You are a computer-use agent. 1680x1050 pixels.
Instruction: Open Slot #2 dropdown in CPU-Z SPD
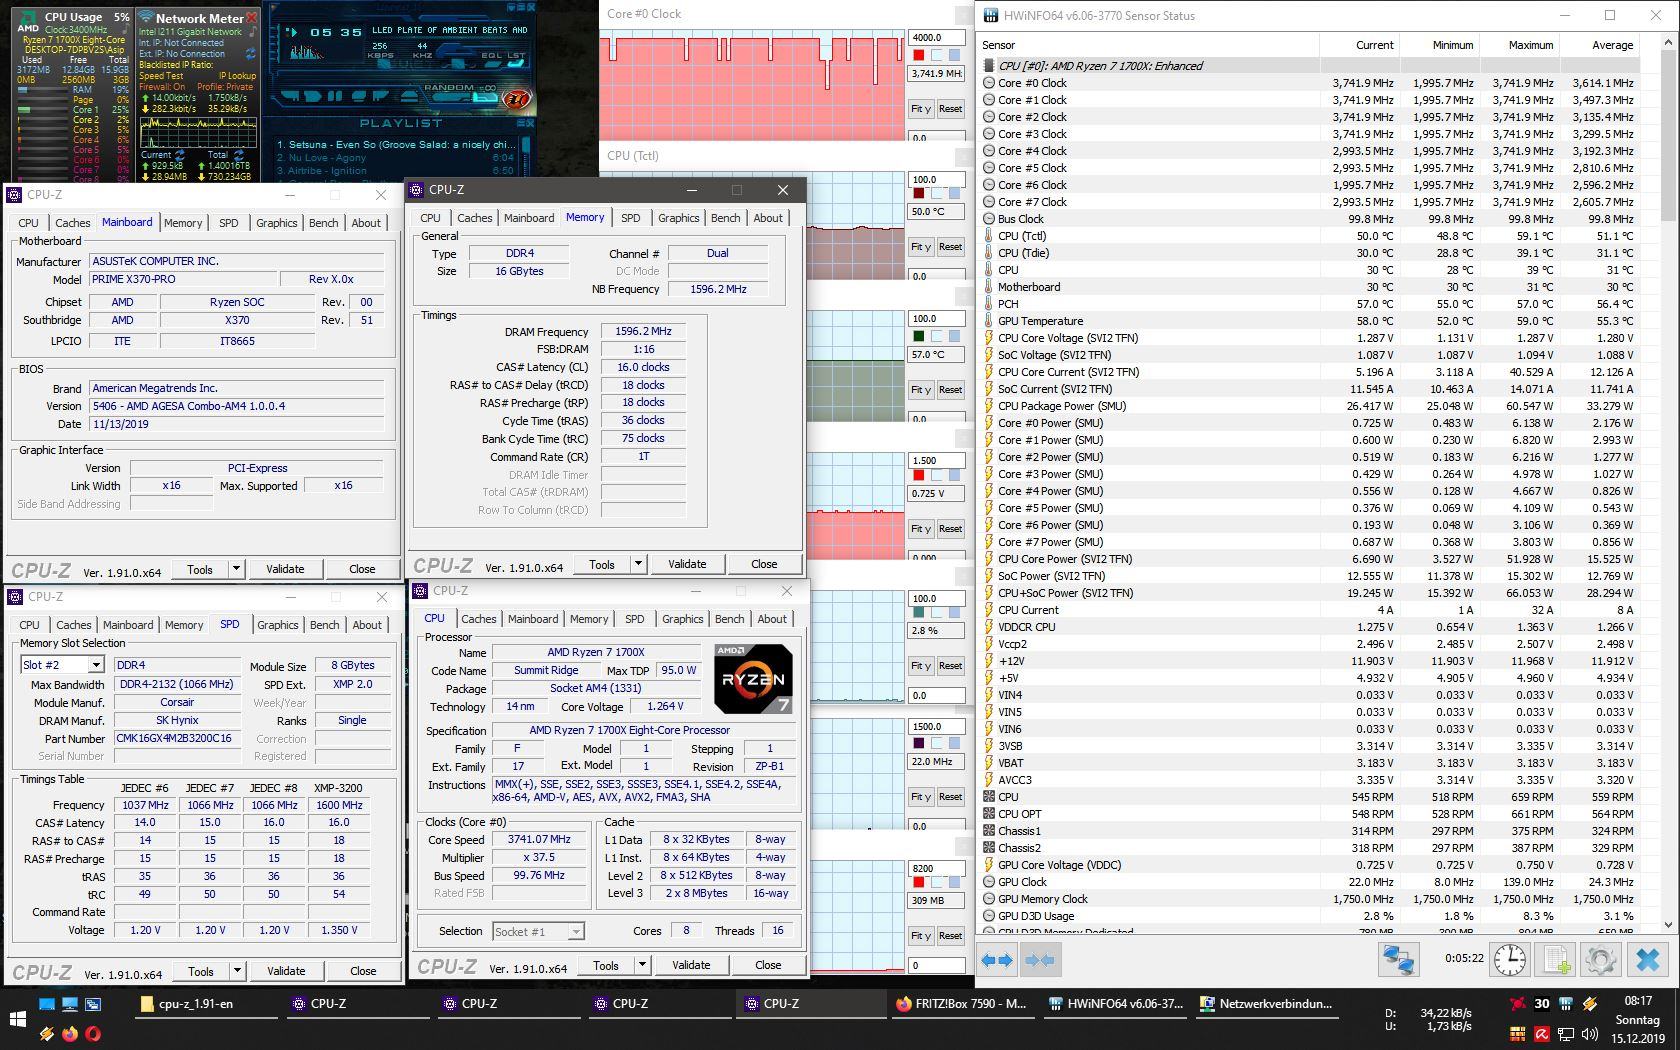point(95,665)
